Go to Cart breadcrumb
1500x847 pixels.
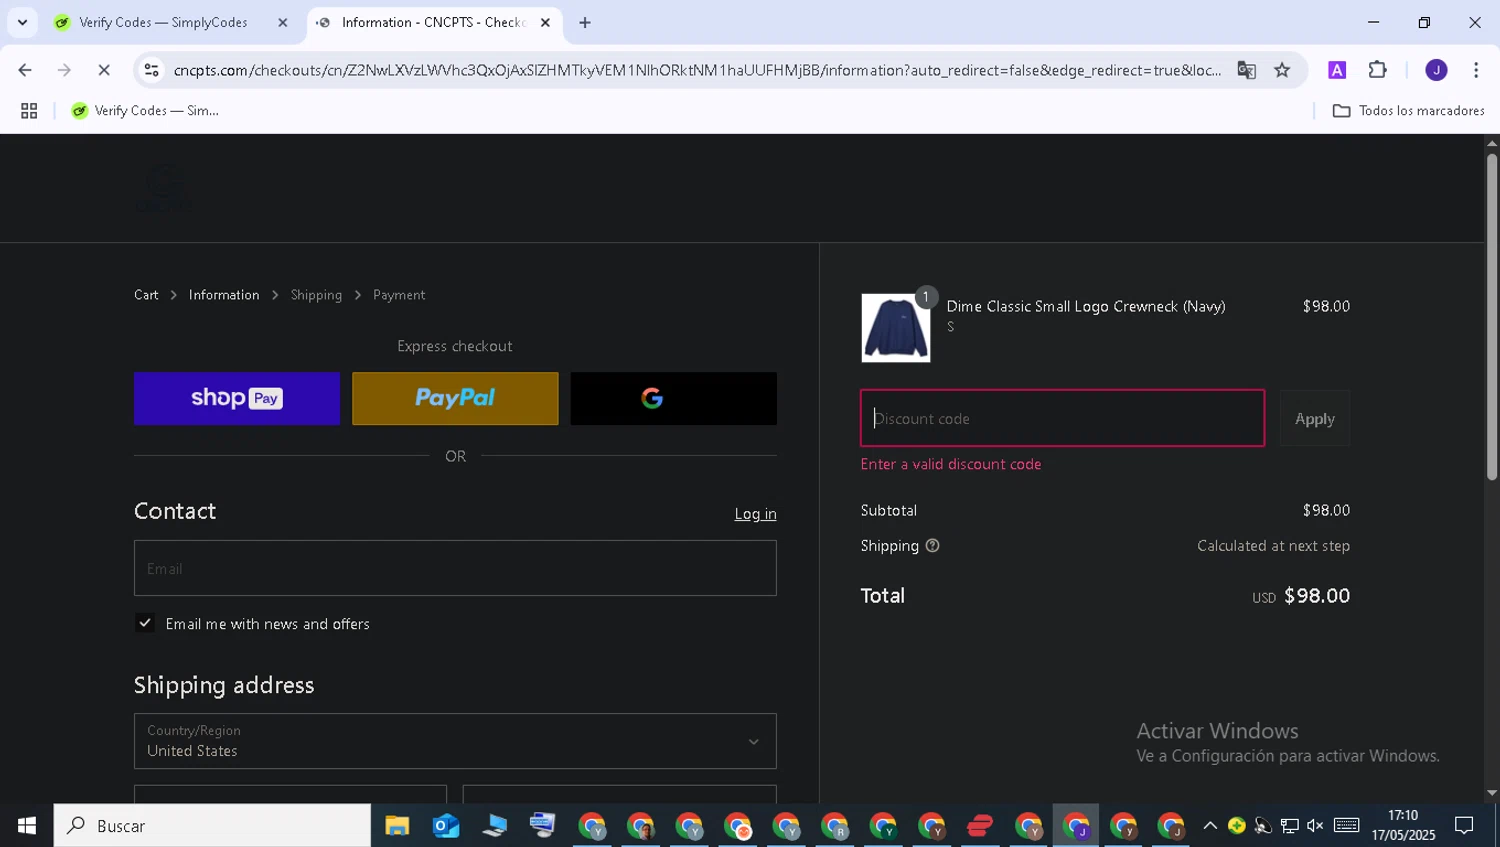point(146,295)
